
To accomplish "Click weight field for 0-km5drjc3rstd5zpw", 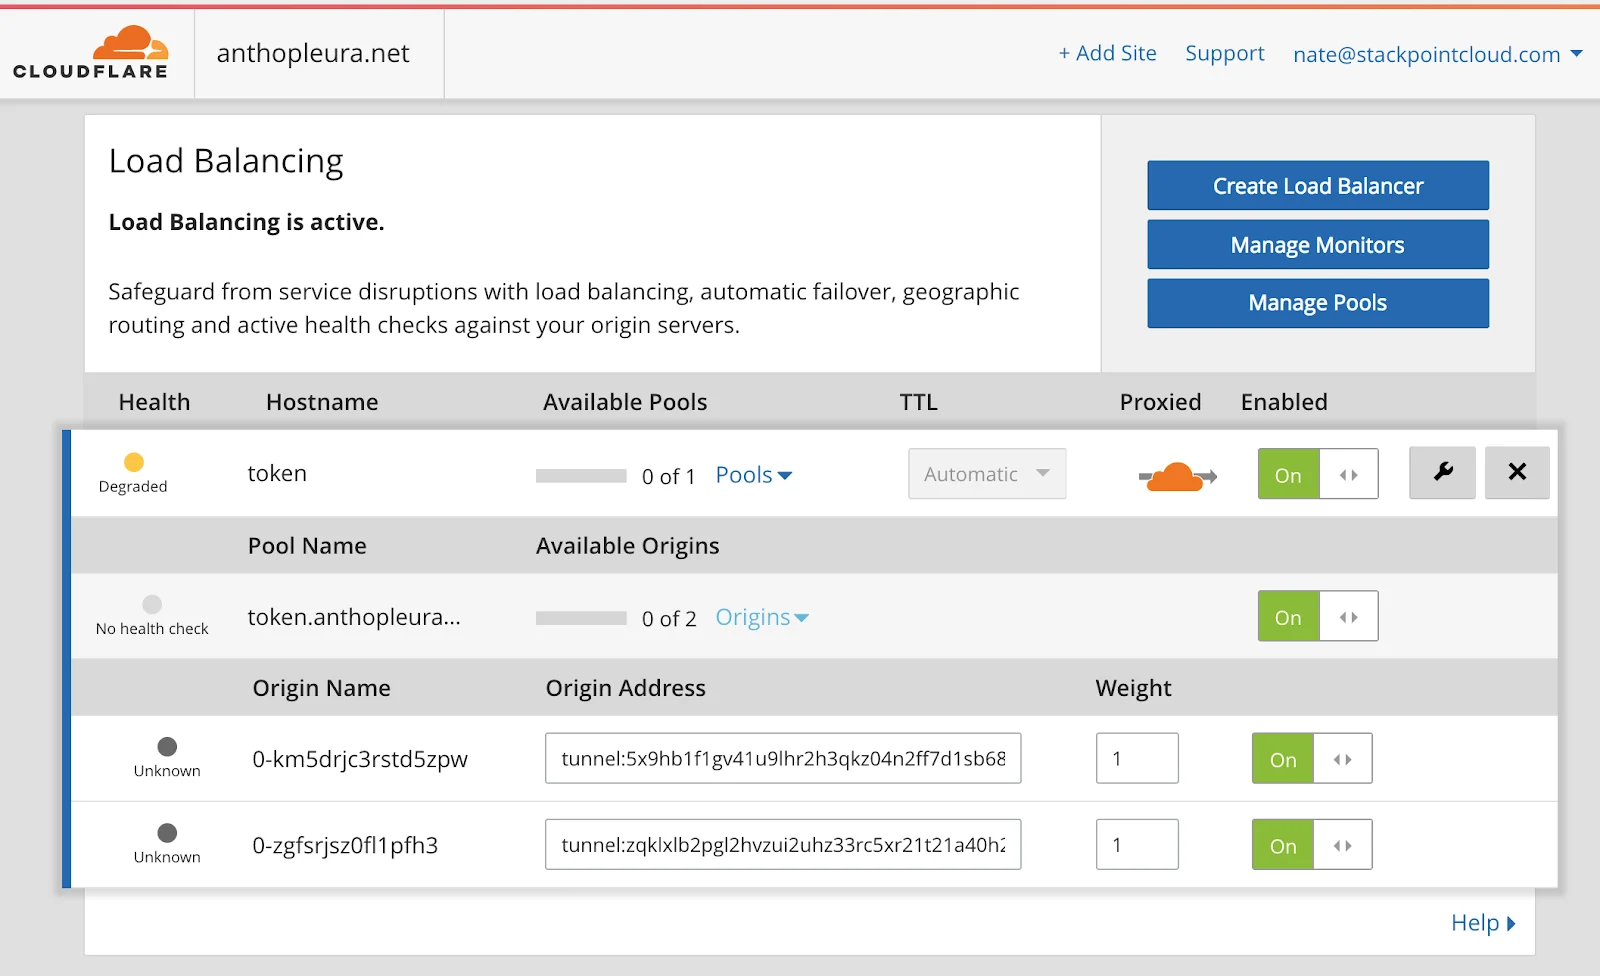I will [1137, 759].
